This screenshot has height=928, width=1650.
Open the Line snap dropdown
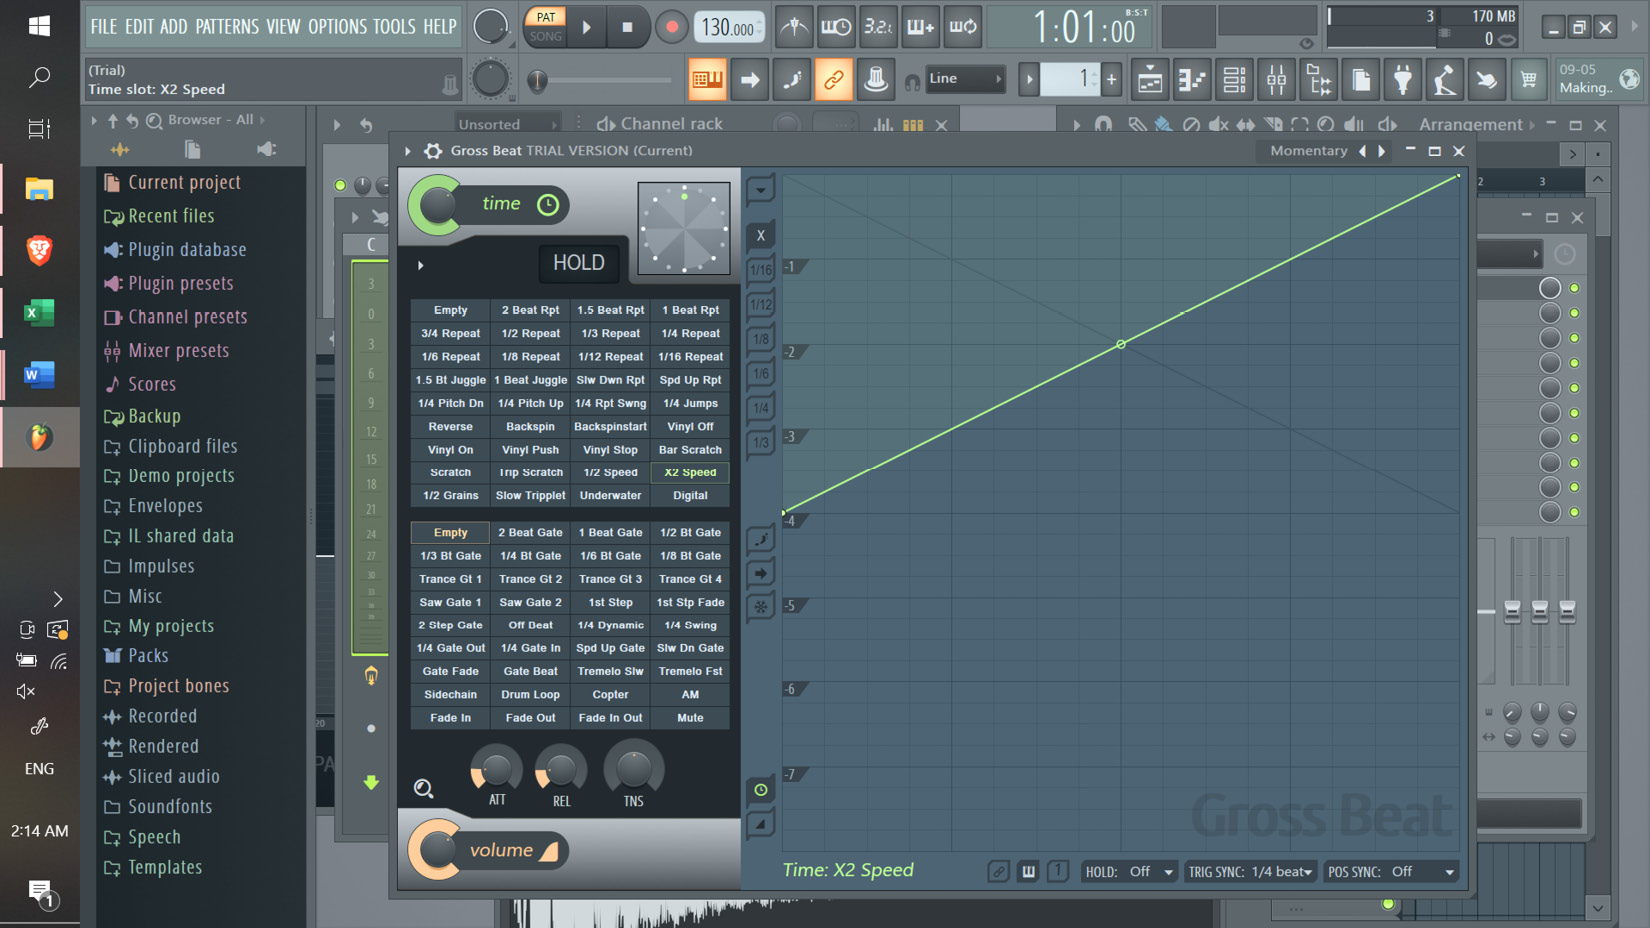pos(964,79)
